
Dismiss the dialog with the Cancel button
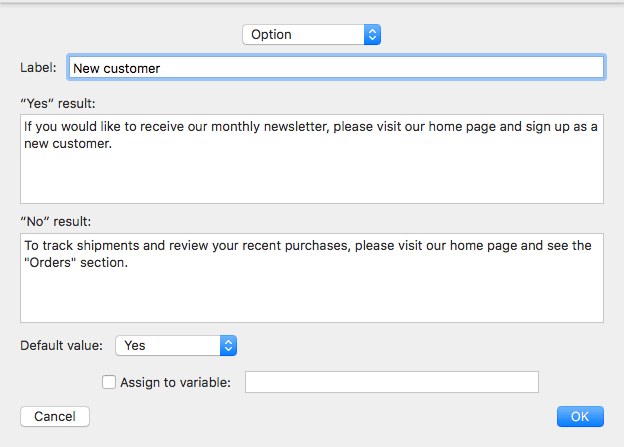pyautogui.click(x=55, y=416)
